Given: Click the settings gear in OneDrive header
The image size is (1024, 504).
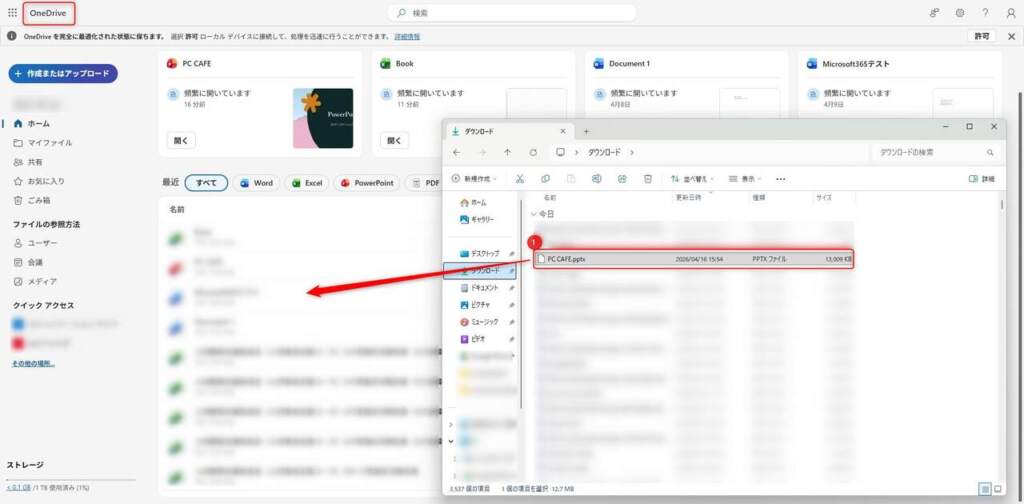Looking at the screenshot, I should [x=960, y=13].
